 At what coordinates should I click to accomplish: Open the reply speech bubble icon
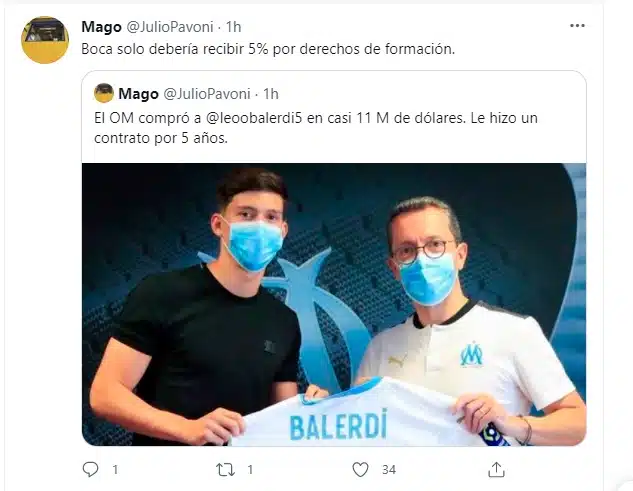(x=90, y=469)
